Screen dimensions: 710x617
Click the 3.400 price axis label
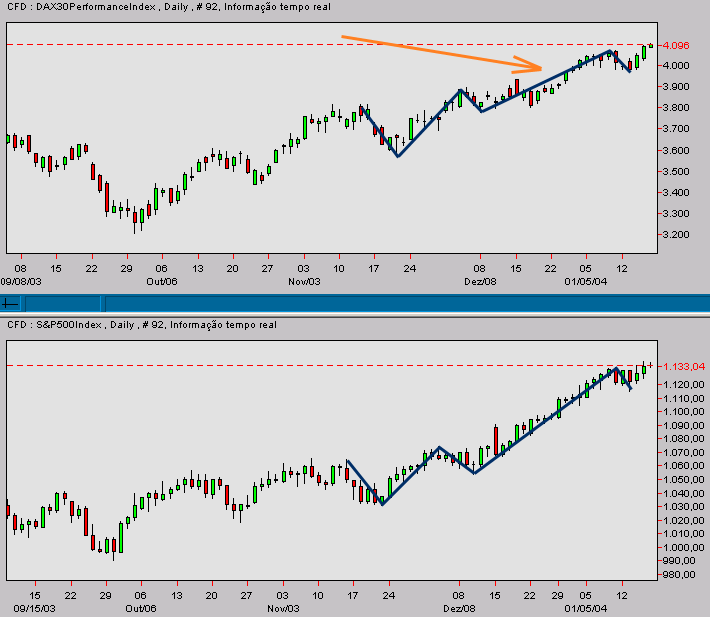point(676,192)
